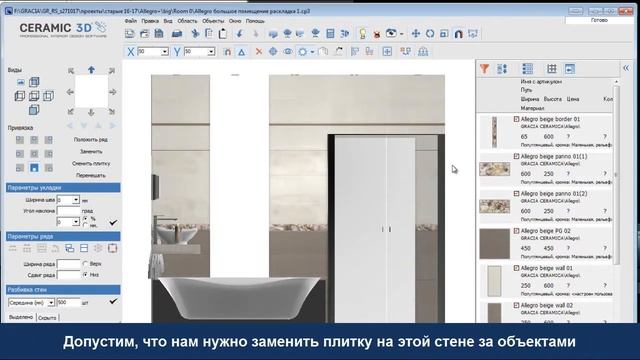This screenshot has height=360, width=640.
Task: Click the Allegro beige PG 02 brown swatch
Action: click(x=494, y=244)
